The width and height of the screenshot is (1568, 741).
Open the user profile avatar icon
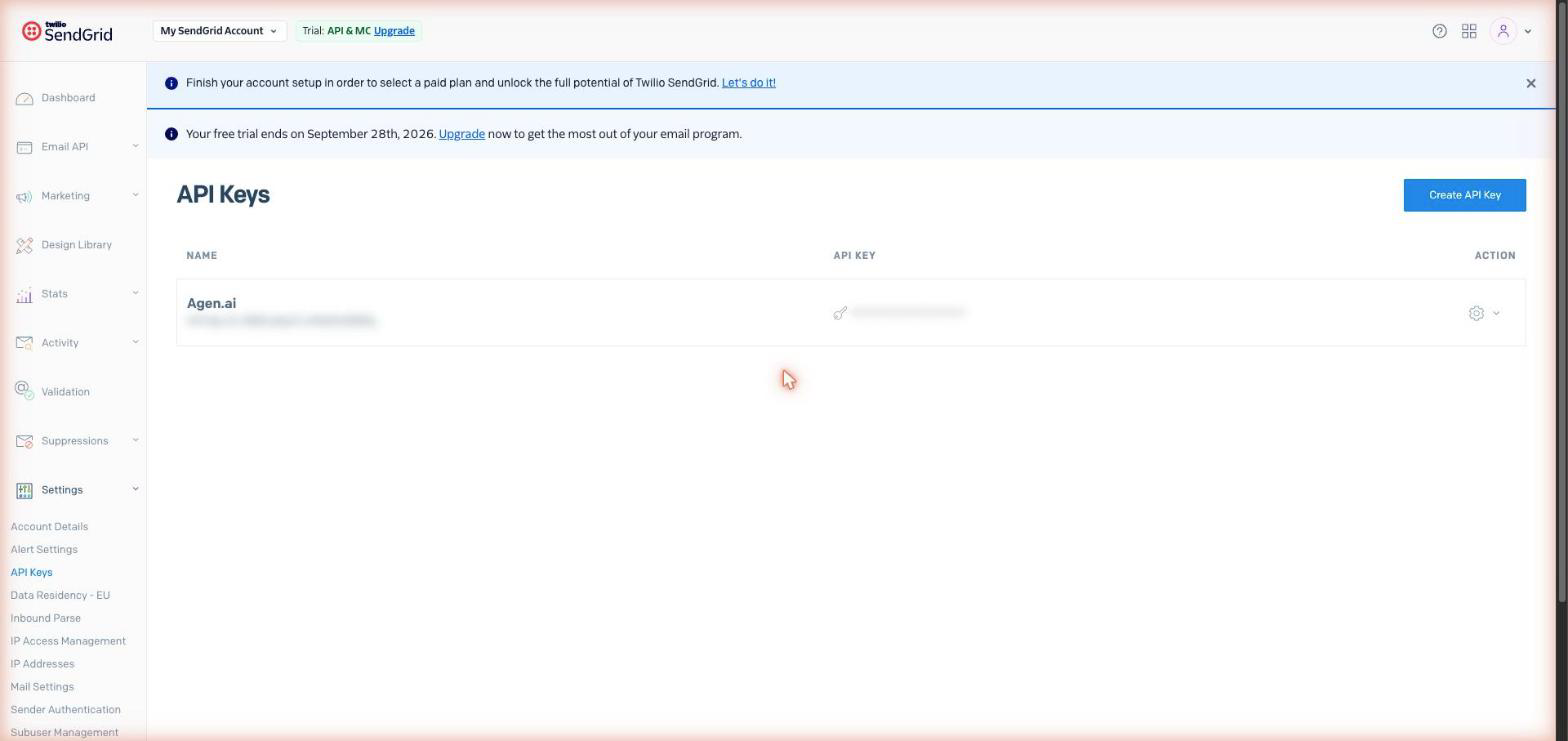point(1503,31)
